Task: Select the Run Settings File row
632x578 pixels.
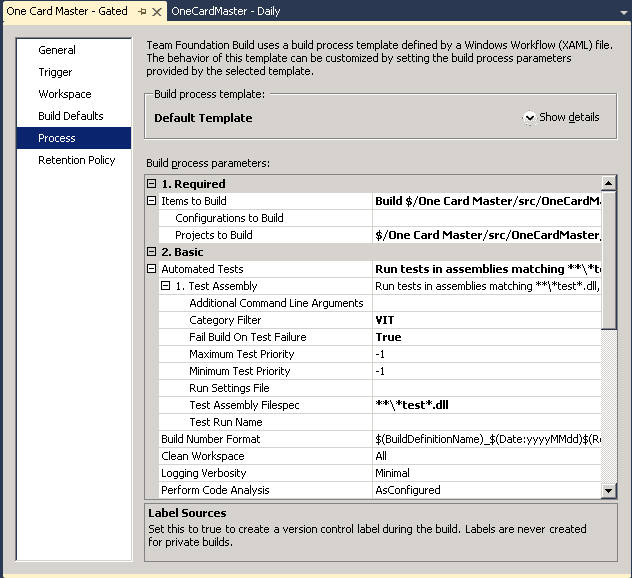Action: pos(380,388)
